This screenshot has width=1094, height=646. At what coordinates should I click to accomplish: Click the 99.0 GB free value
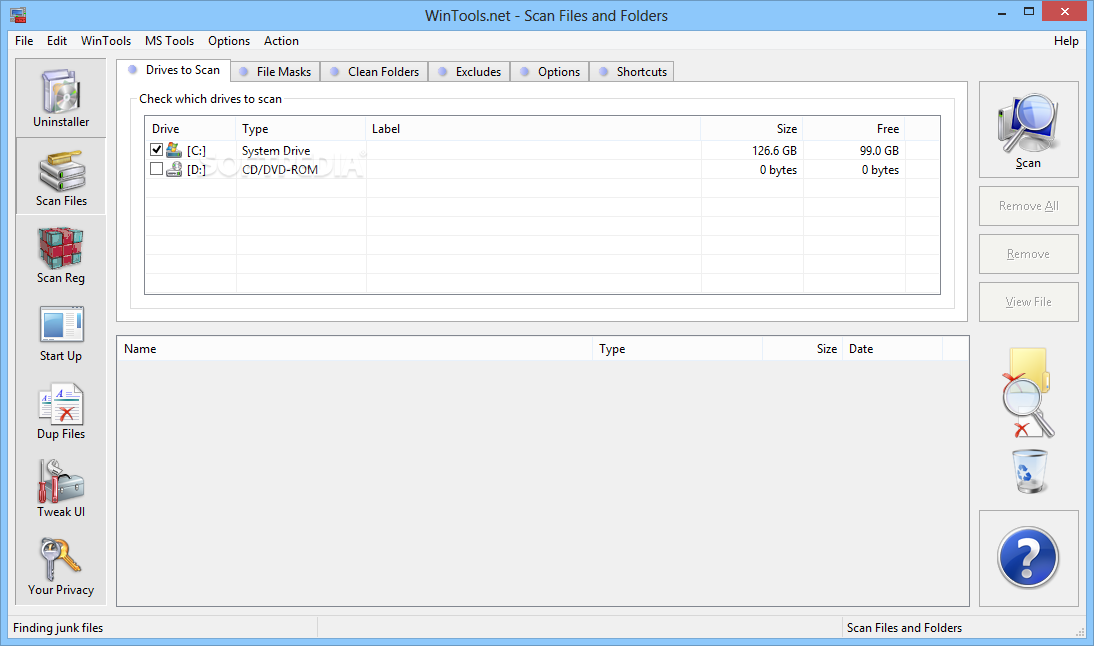click(879, 151)
